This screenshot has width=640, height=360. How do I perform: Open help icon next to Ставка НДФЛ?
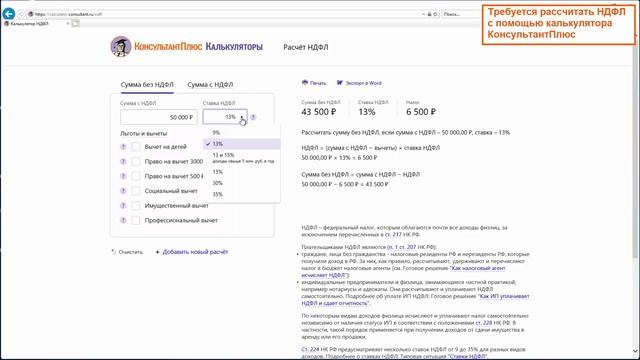[x=253, y=117]
